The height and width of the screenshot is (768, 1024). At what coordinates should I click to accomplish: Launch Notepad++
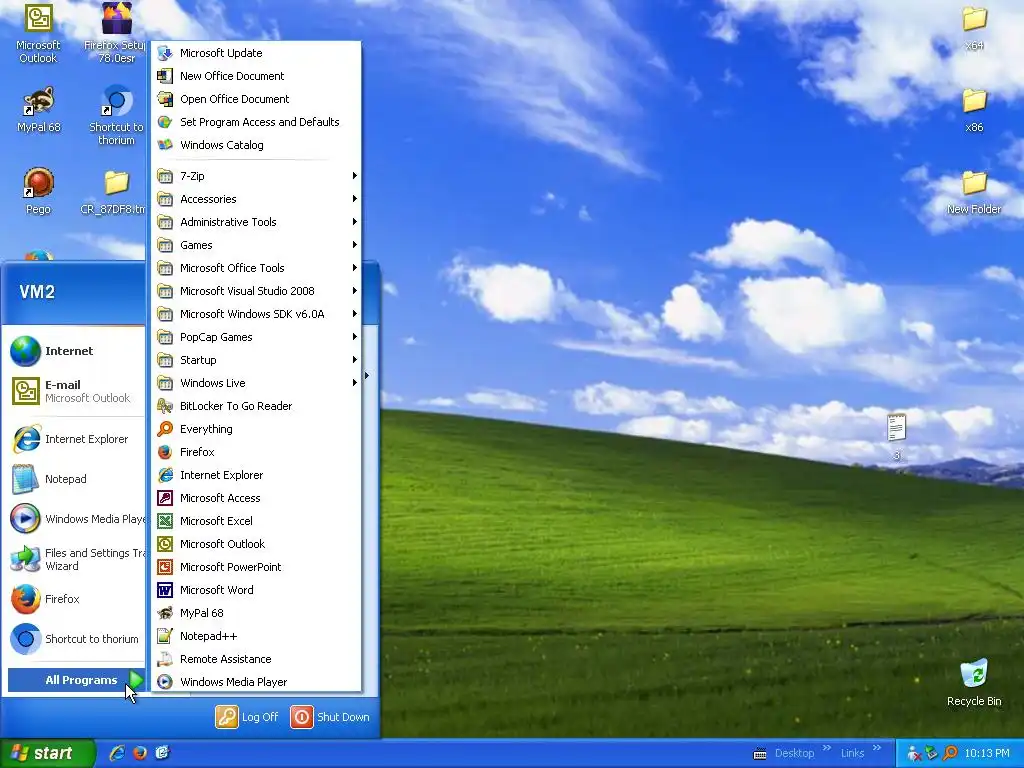[x=256, y=636]
